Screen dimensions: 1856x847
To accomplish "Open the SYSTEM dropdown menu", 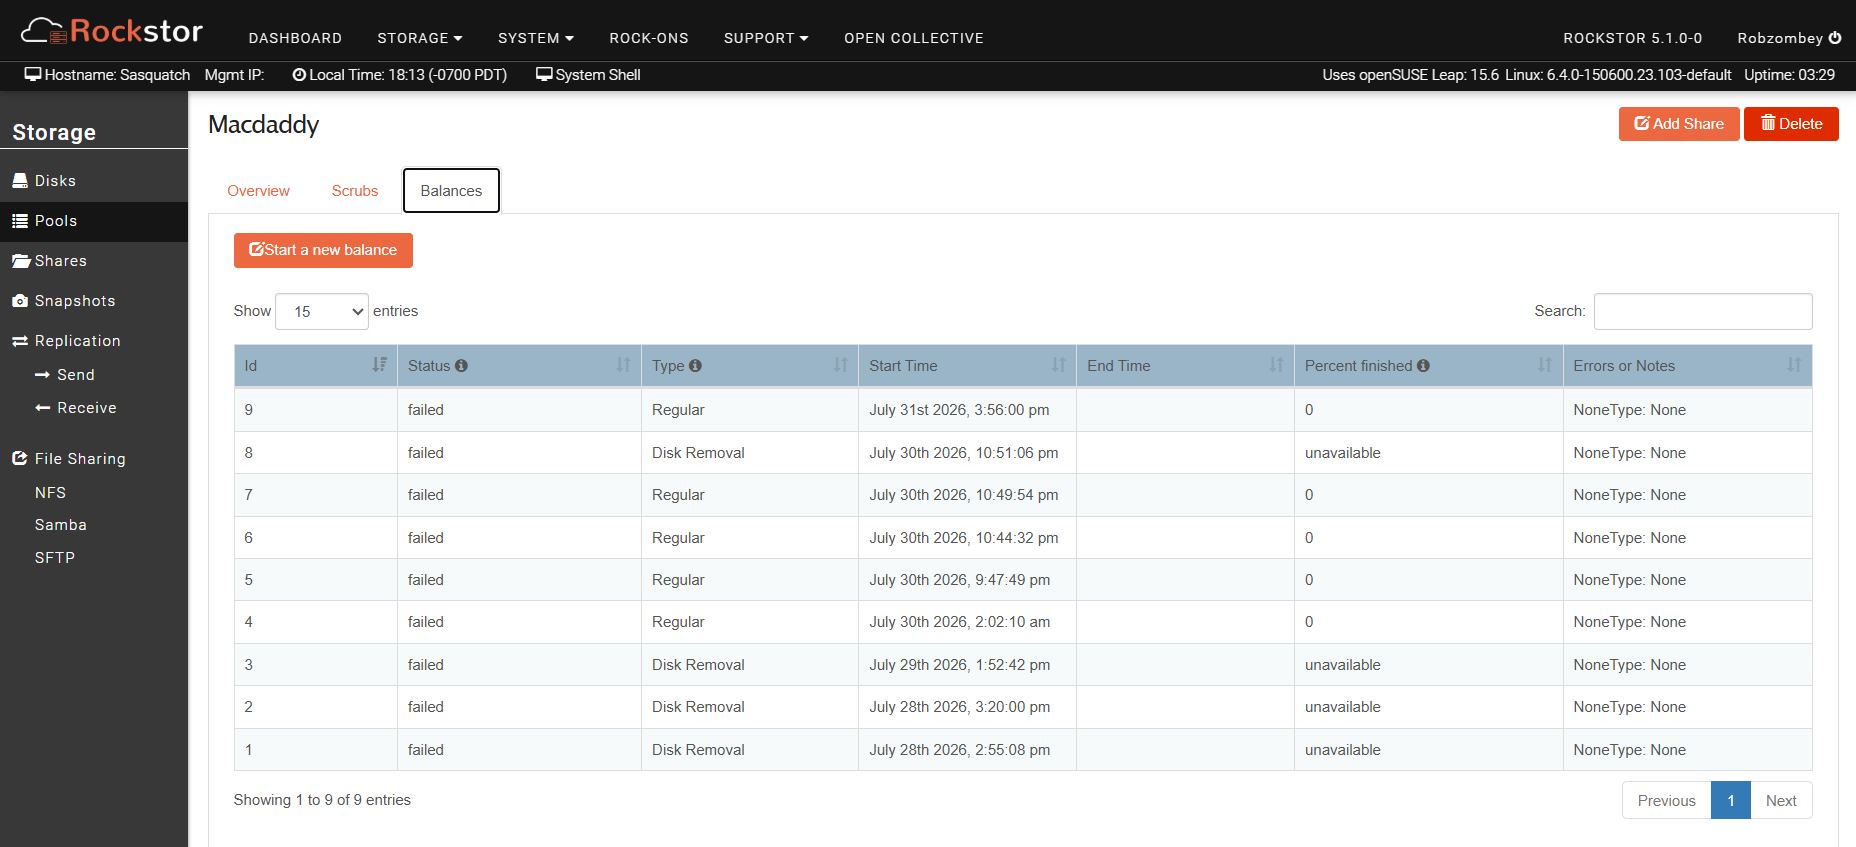I will point(536,38).
